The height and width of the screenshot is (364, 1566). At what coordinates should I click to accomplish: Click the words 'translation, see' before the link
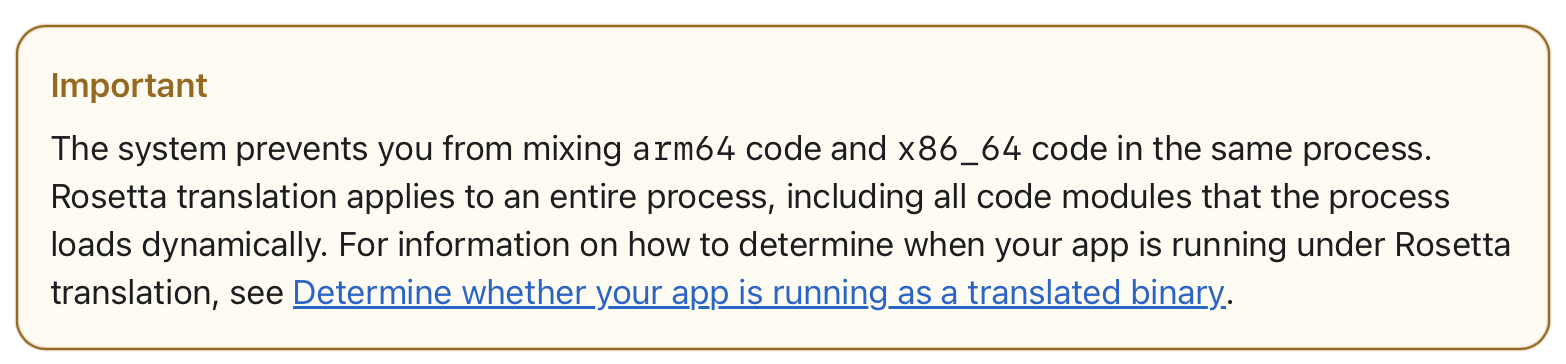click(166, 293)
